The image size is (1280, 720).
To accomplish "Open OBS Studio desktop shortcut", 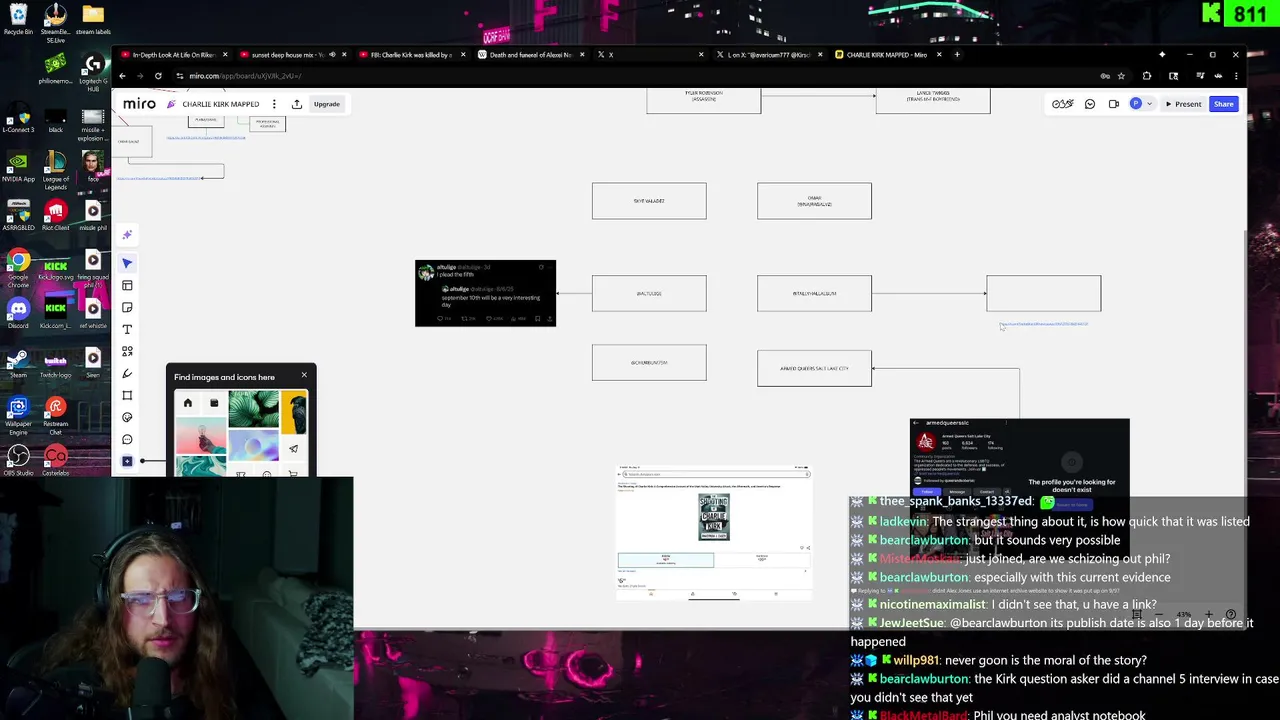I will pos(18,460).
